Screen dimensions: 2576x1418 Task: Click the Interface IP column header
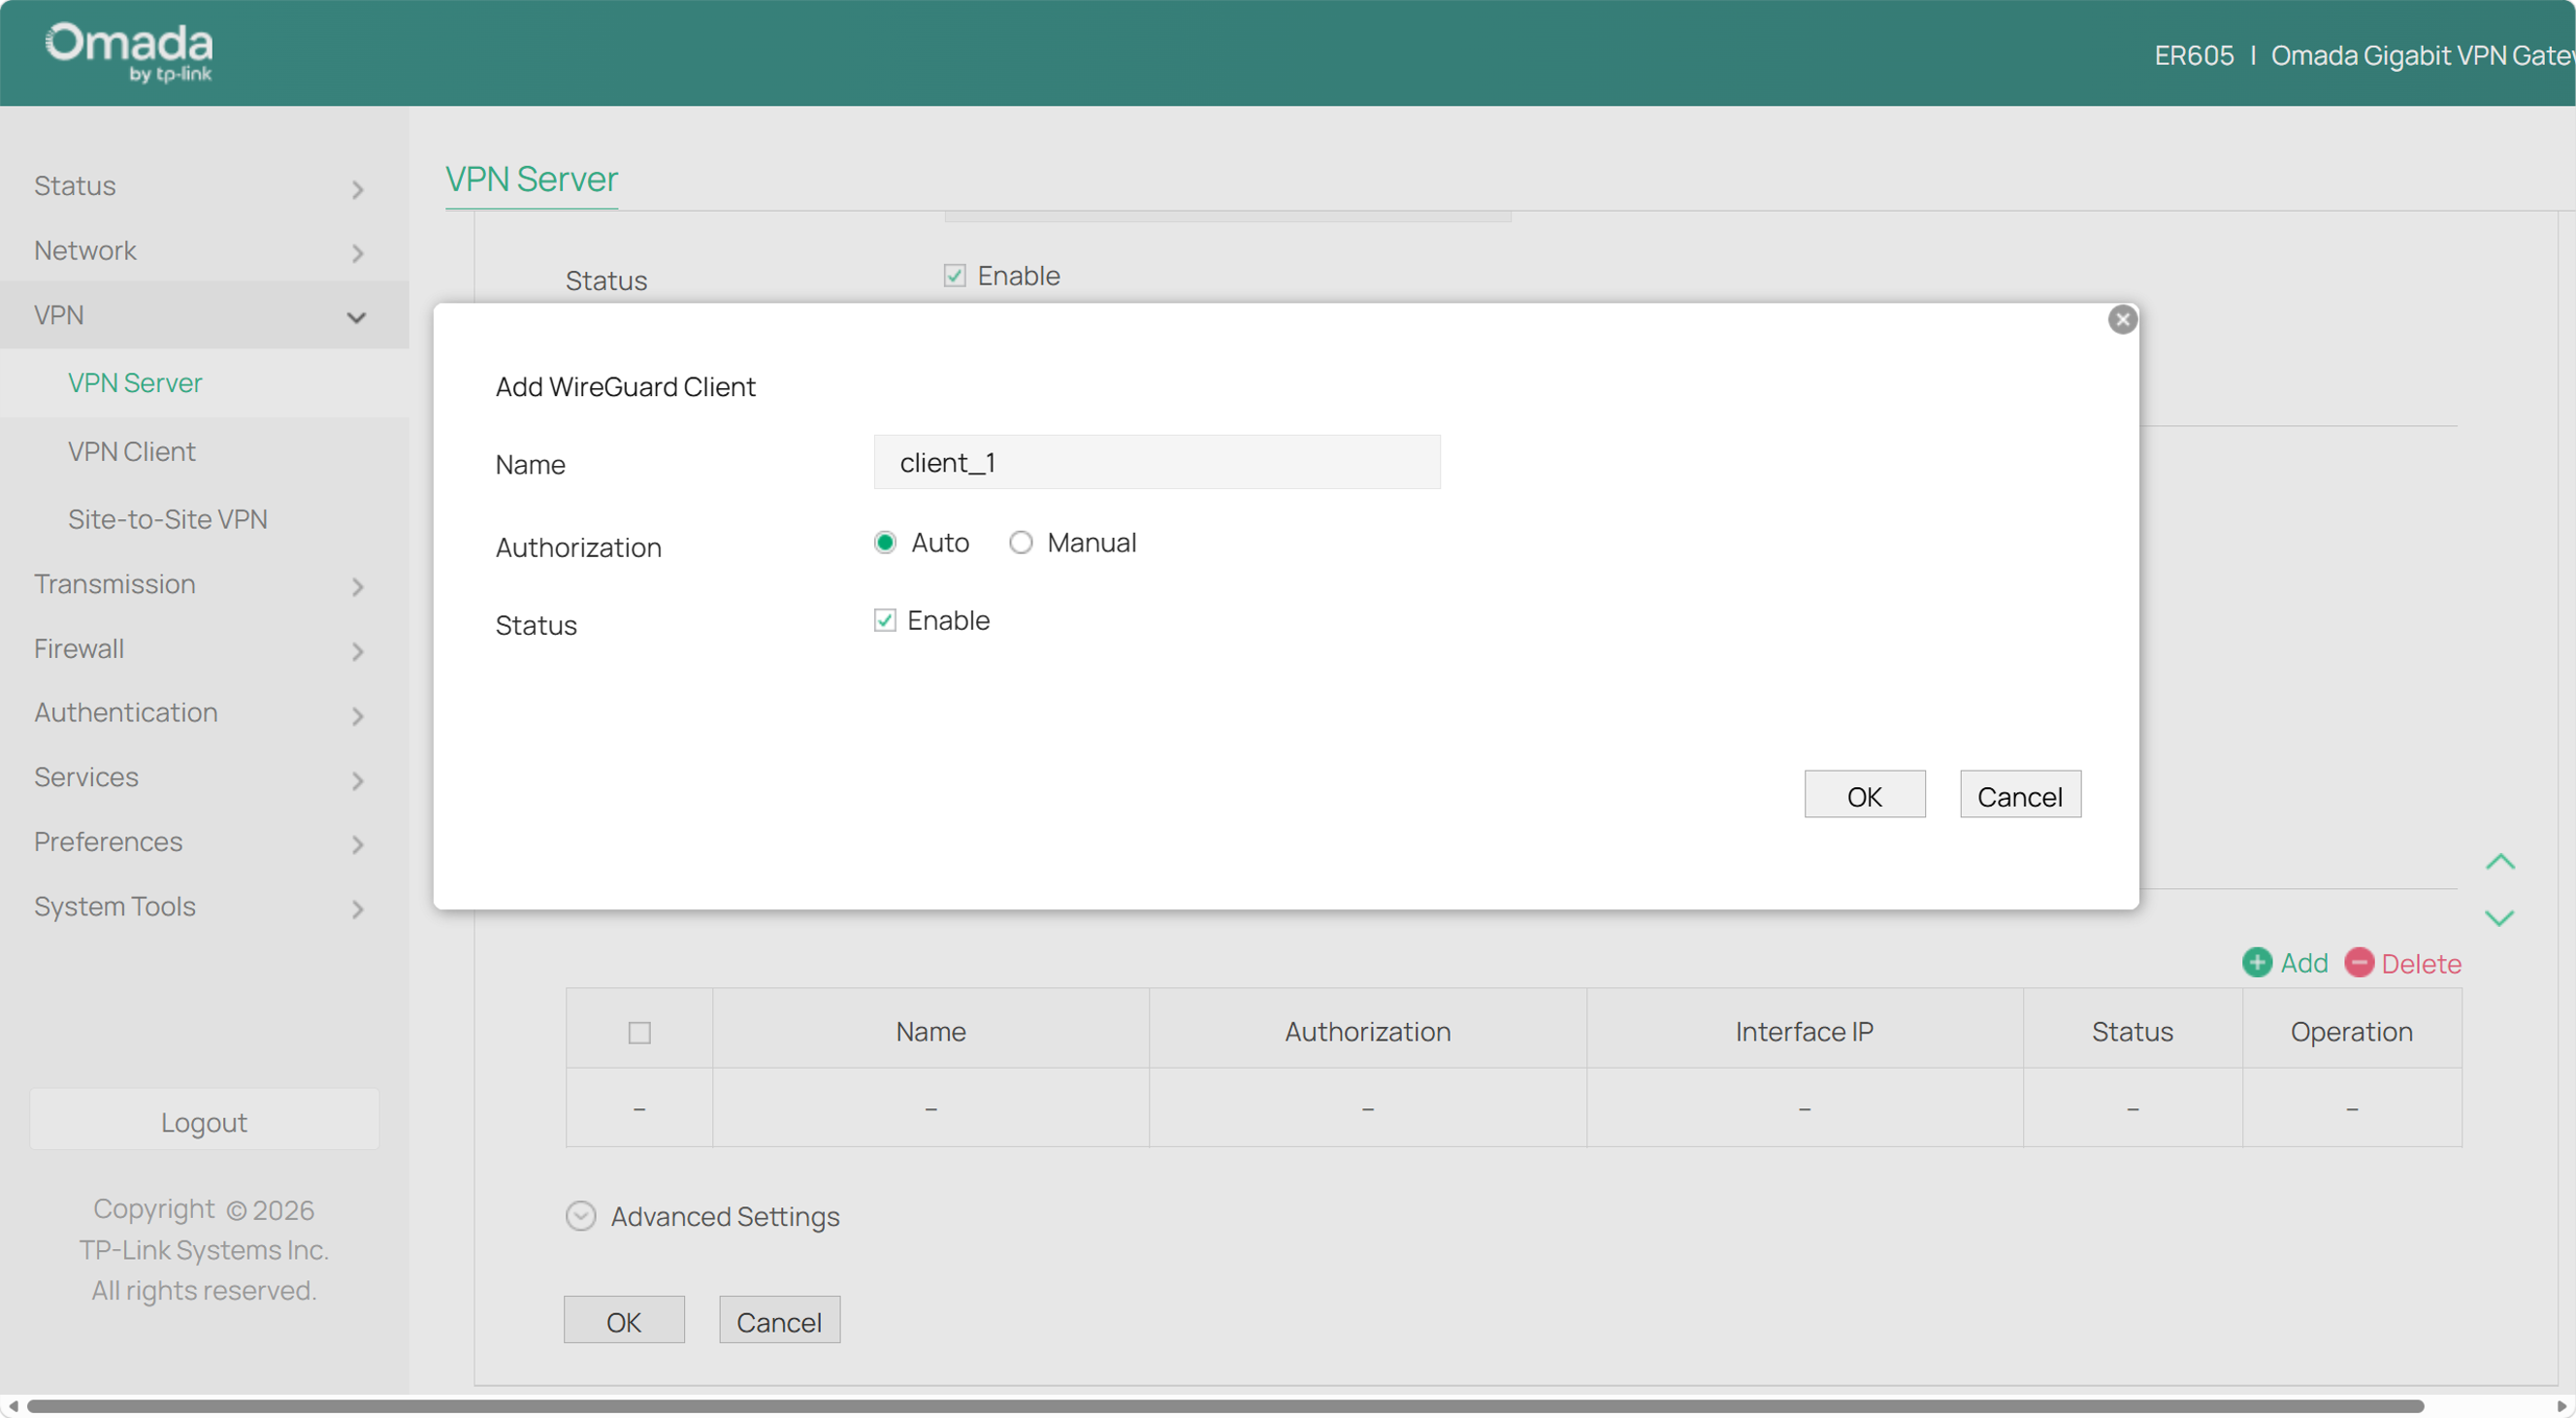(1804, 1031)
